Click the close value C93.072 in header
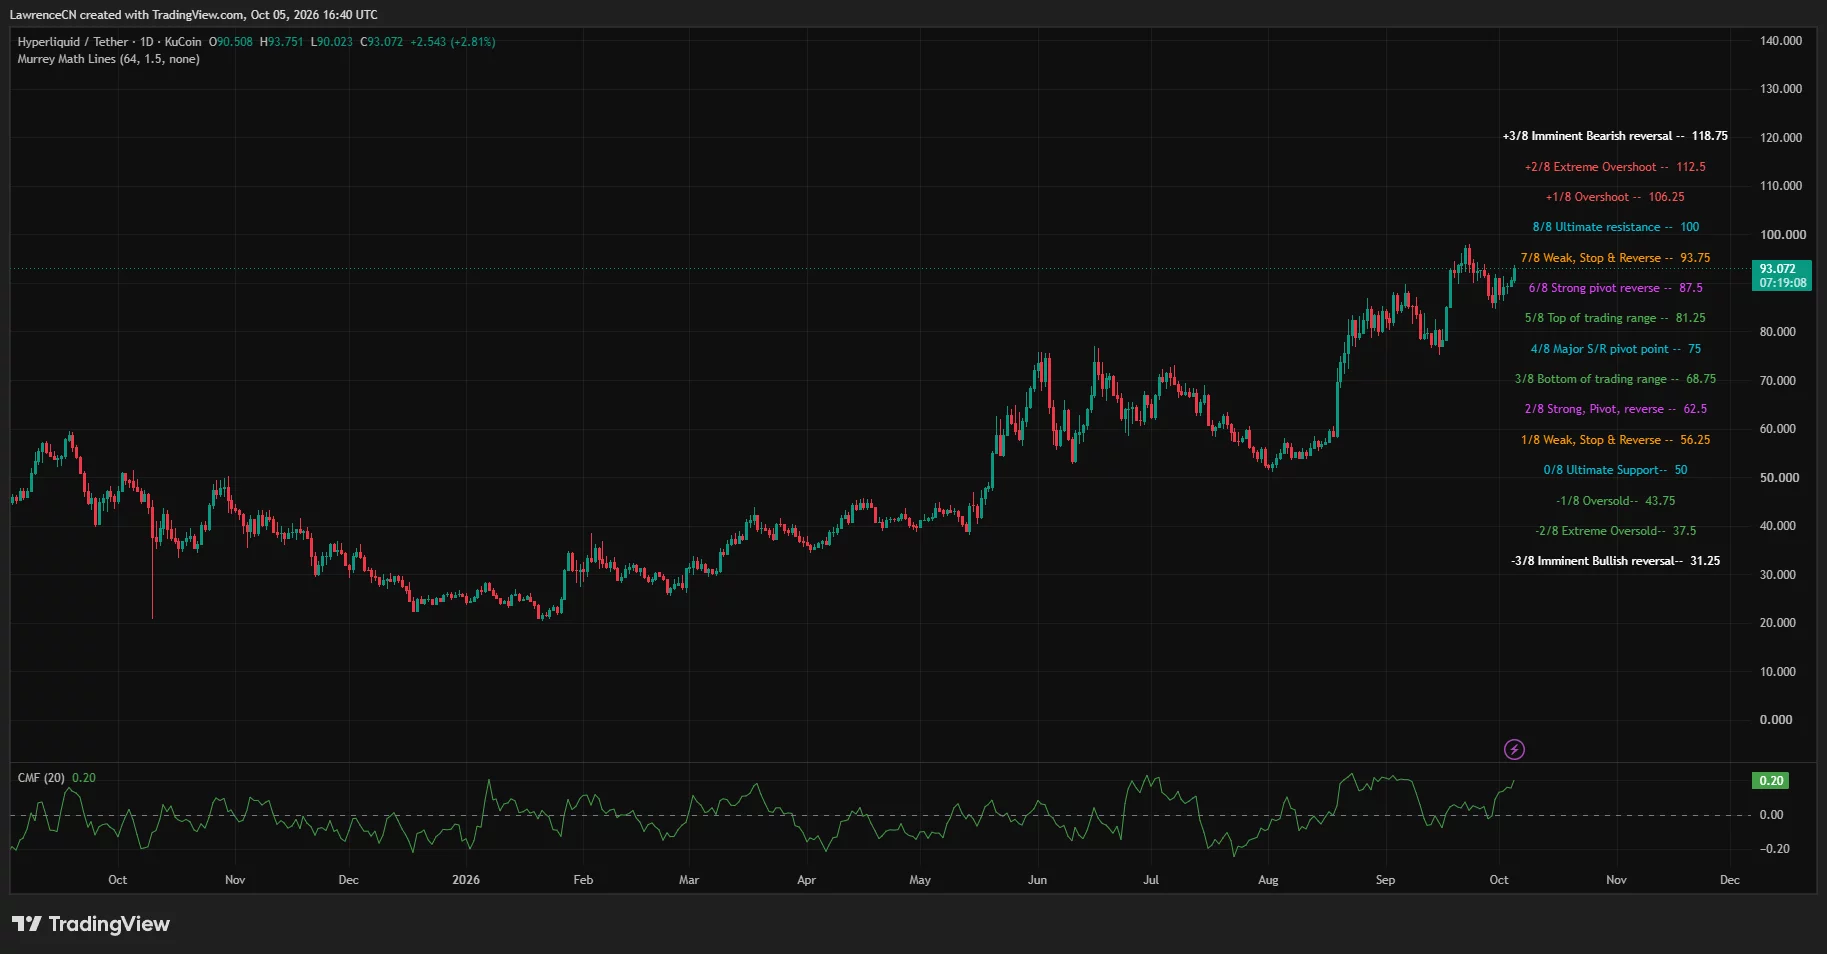The height and width of the screenshot is (954, 1827). [x=382, y=42]
